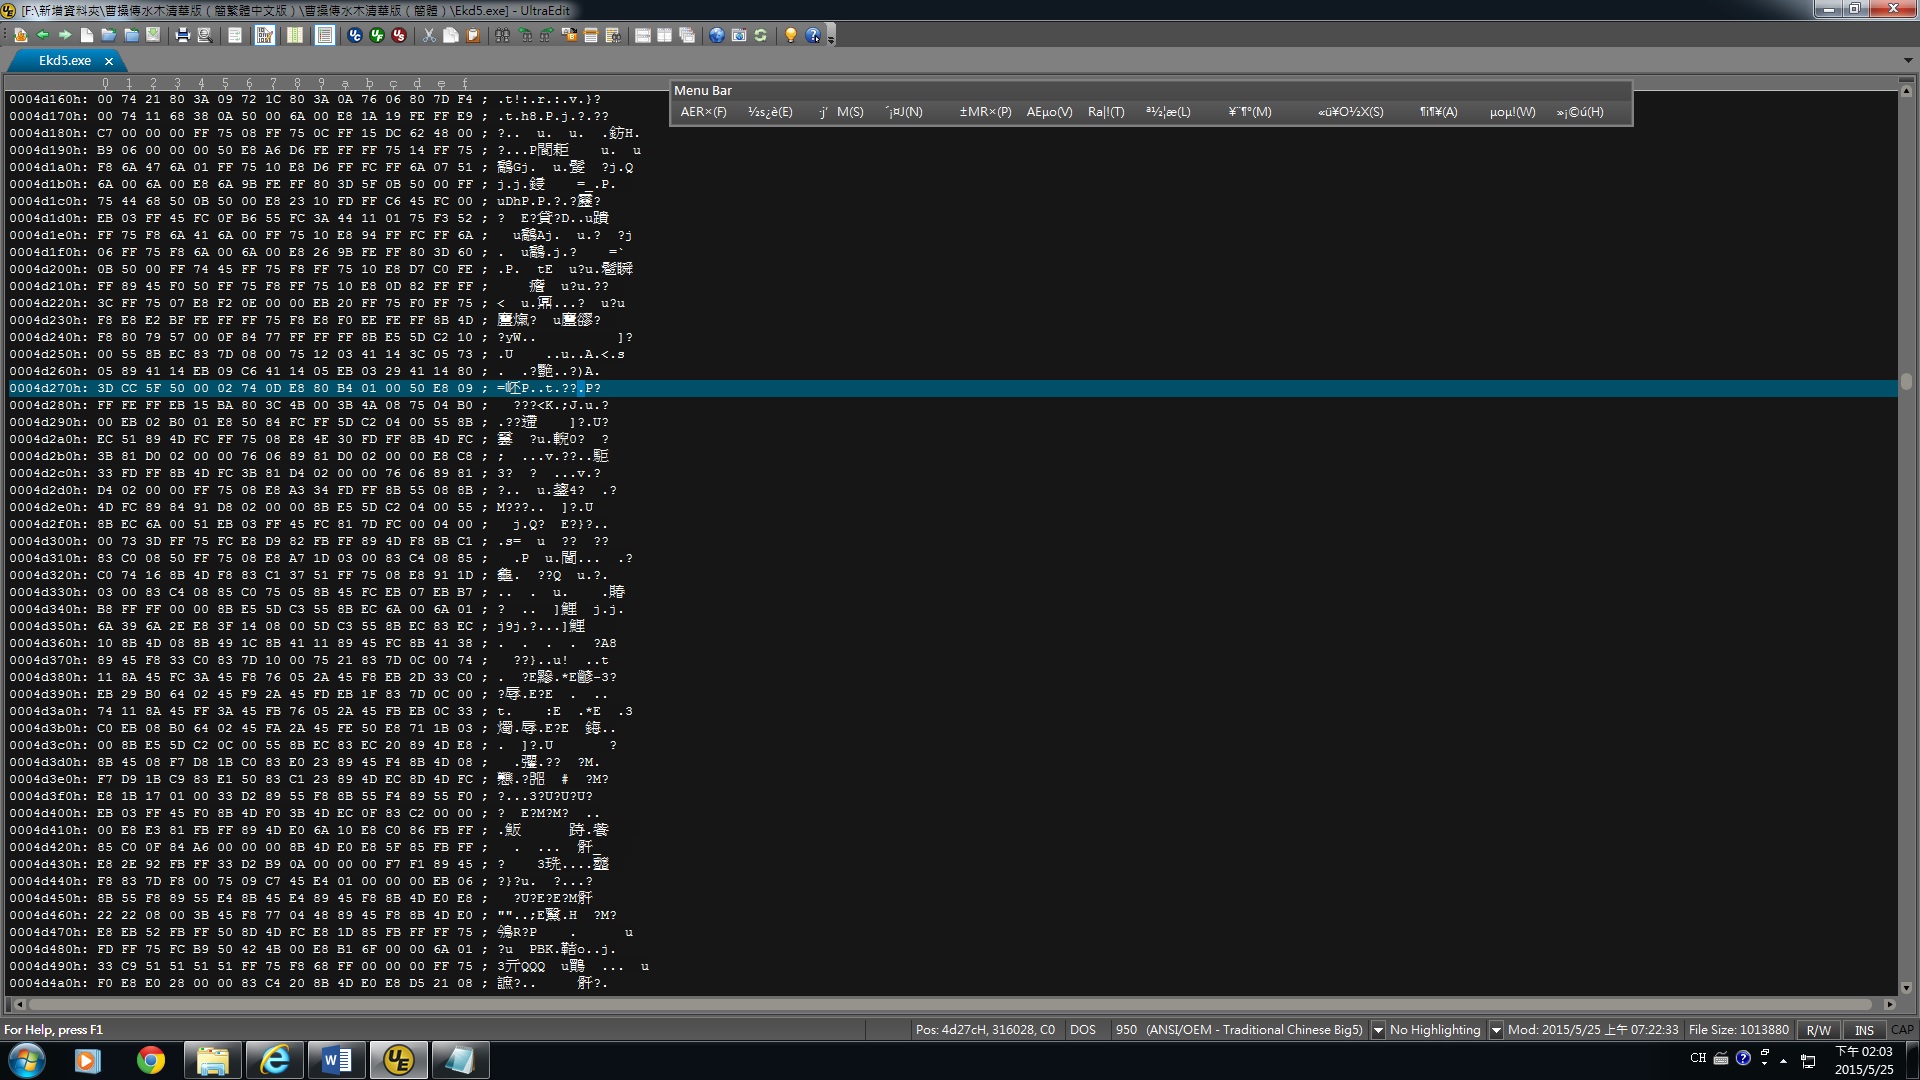Image resolution: width=1920 pixels, height=1080 pixels.
Task: Expand the toolbar options overflow arrow
Action: [831, 37]
